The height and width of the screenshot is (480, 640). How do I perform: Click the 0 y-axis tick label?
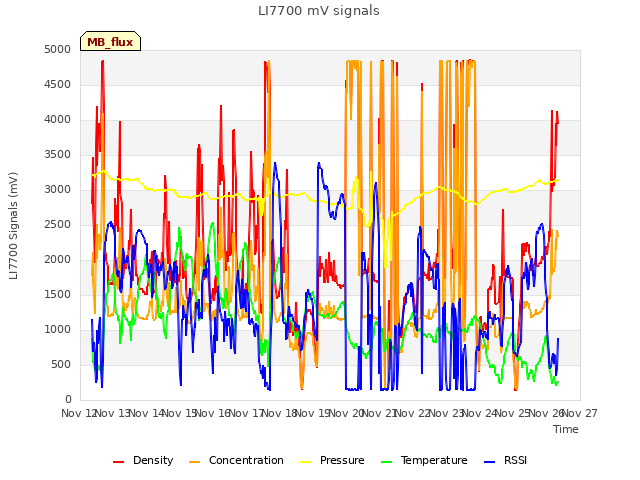[68, 400]
